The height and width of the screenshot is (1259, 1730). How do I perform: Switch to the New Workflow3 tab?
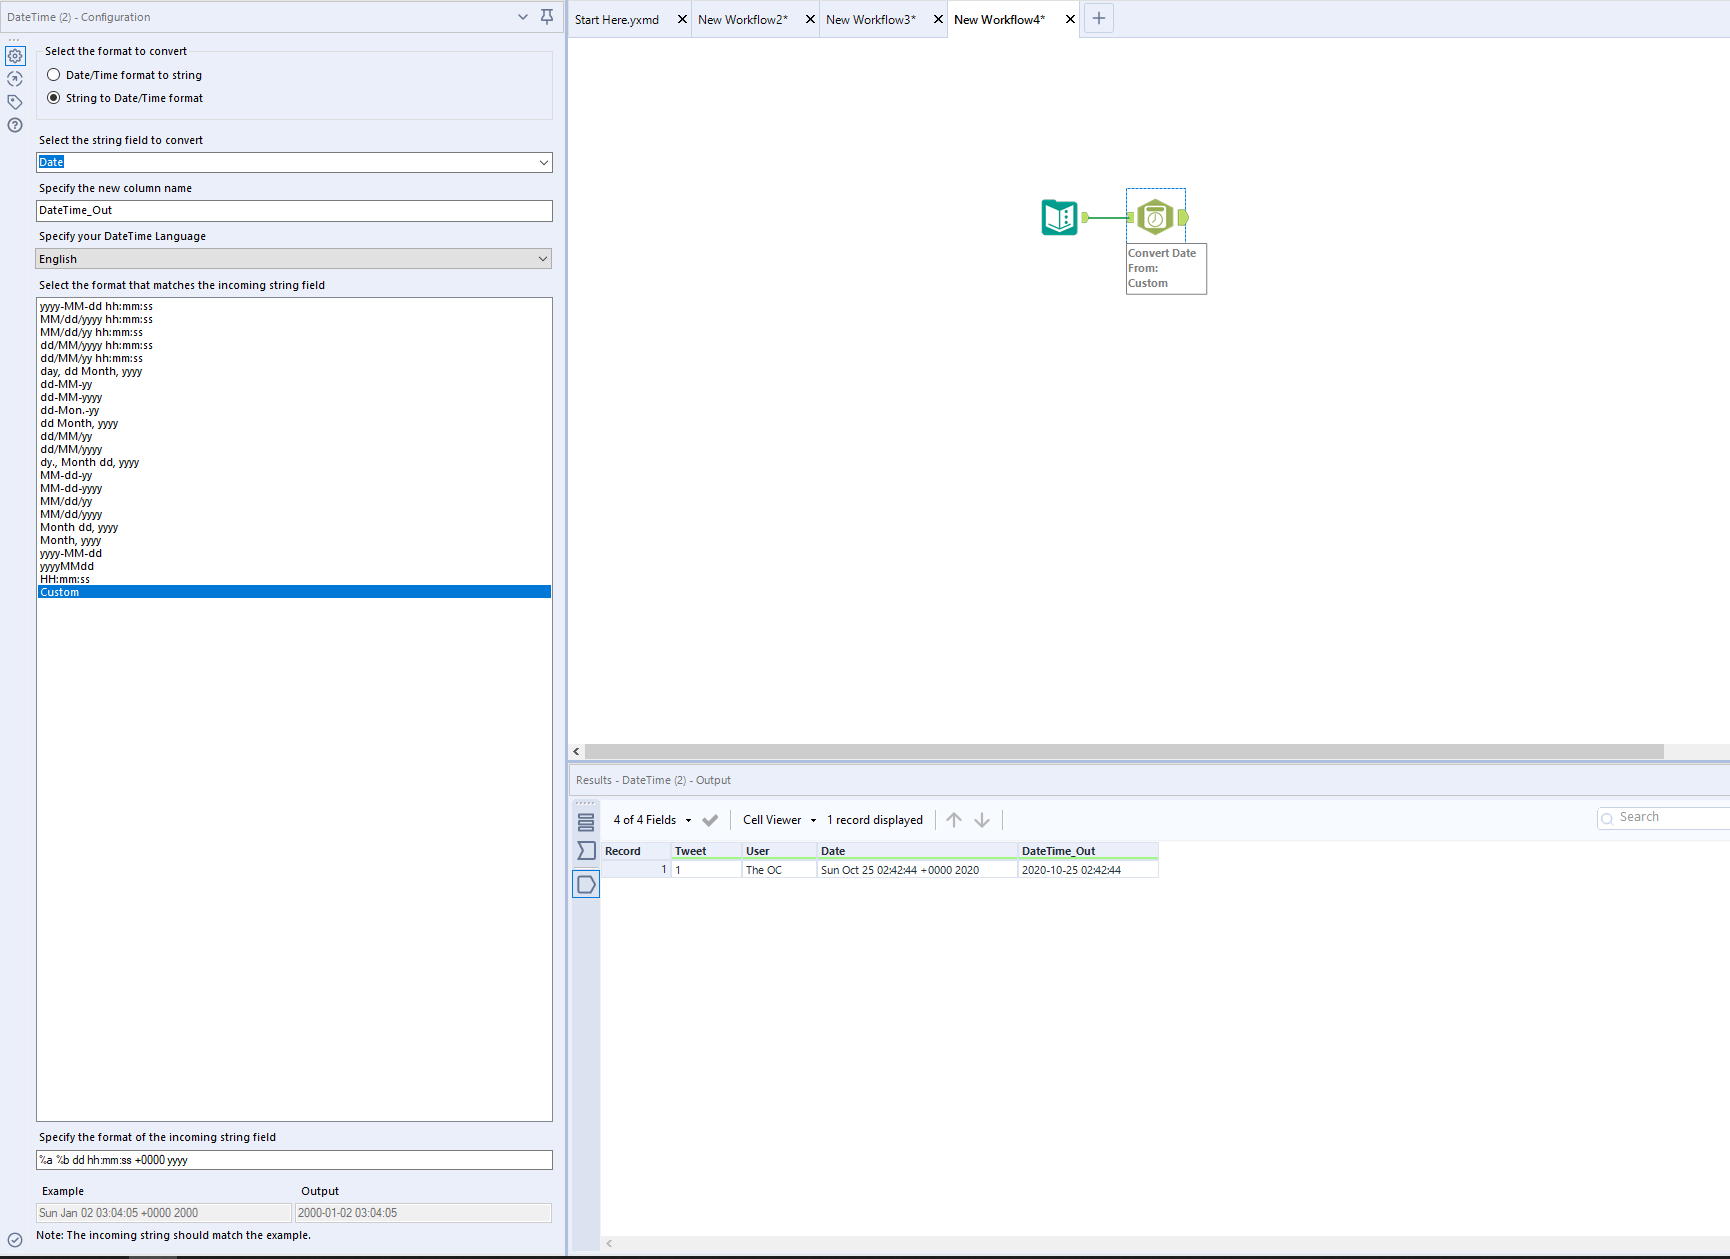[871, 18]
